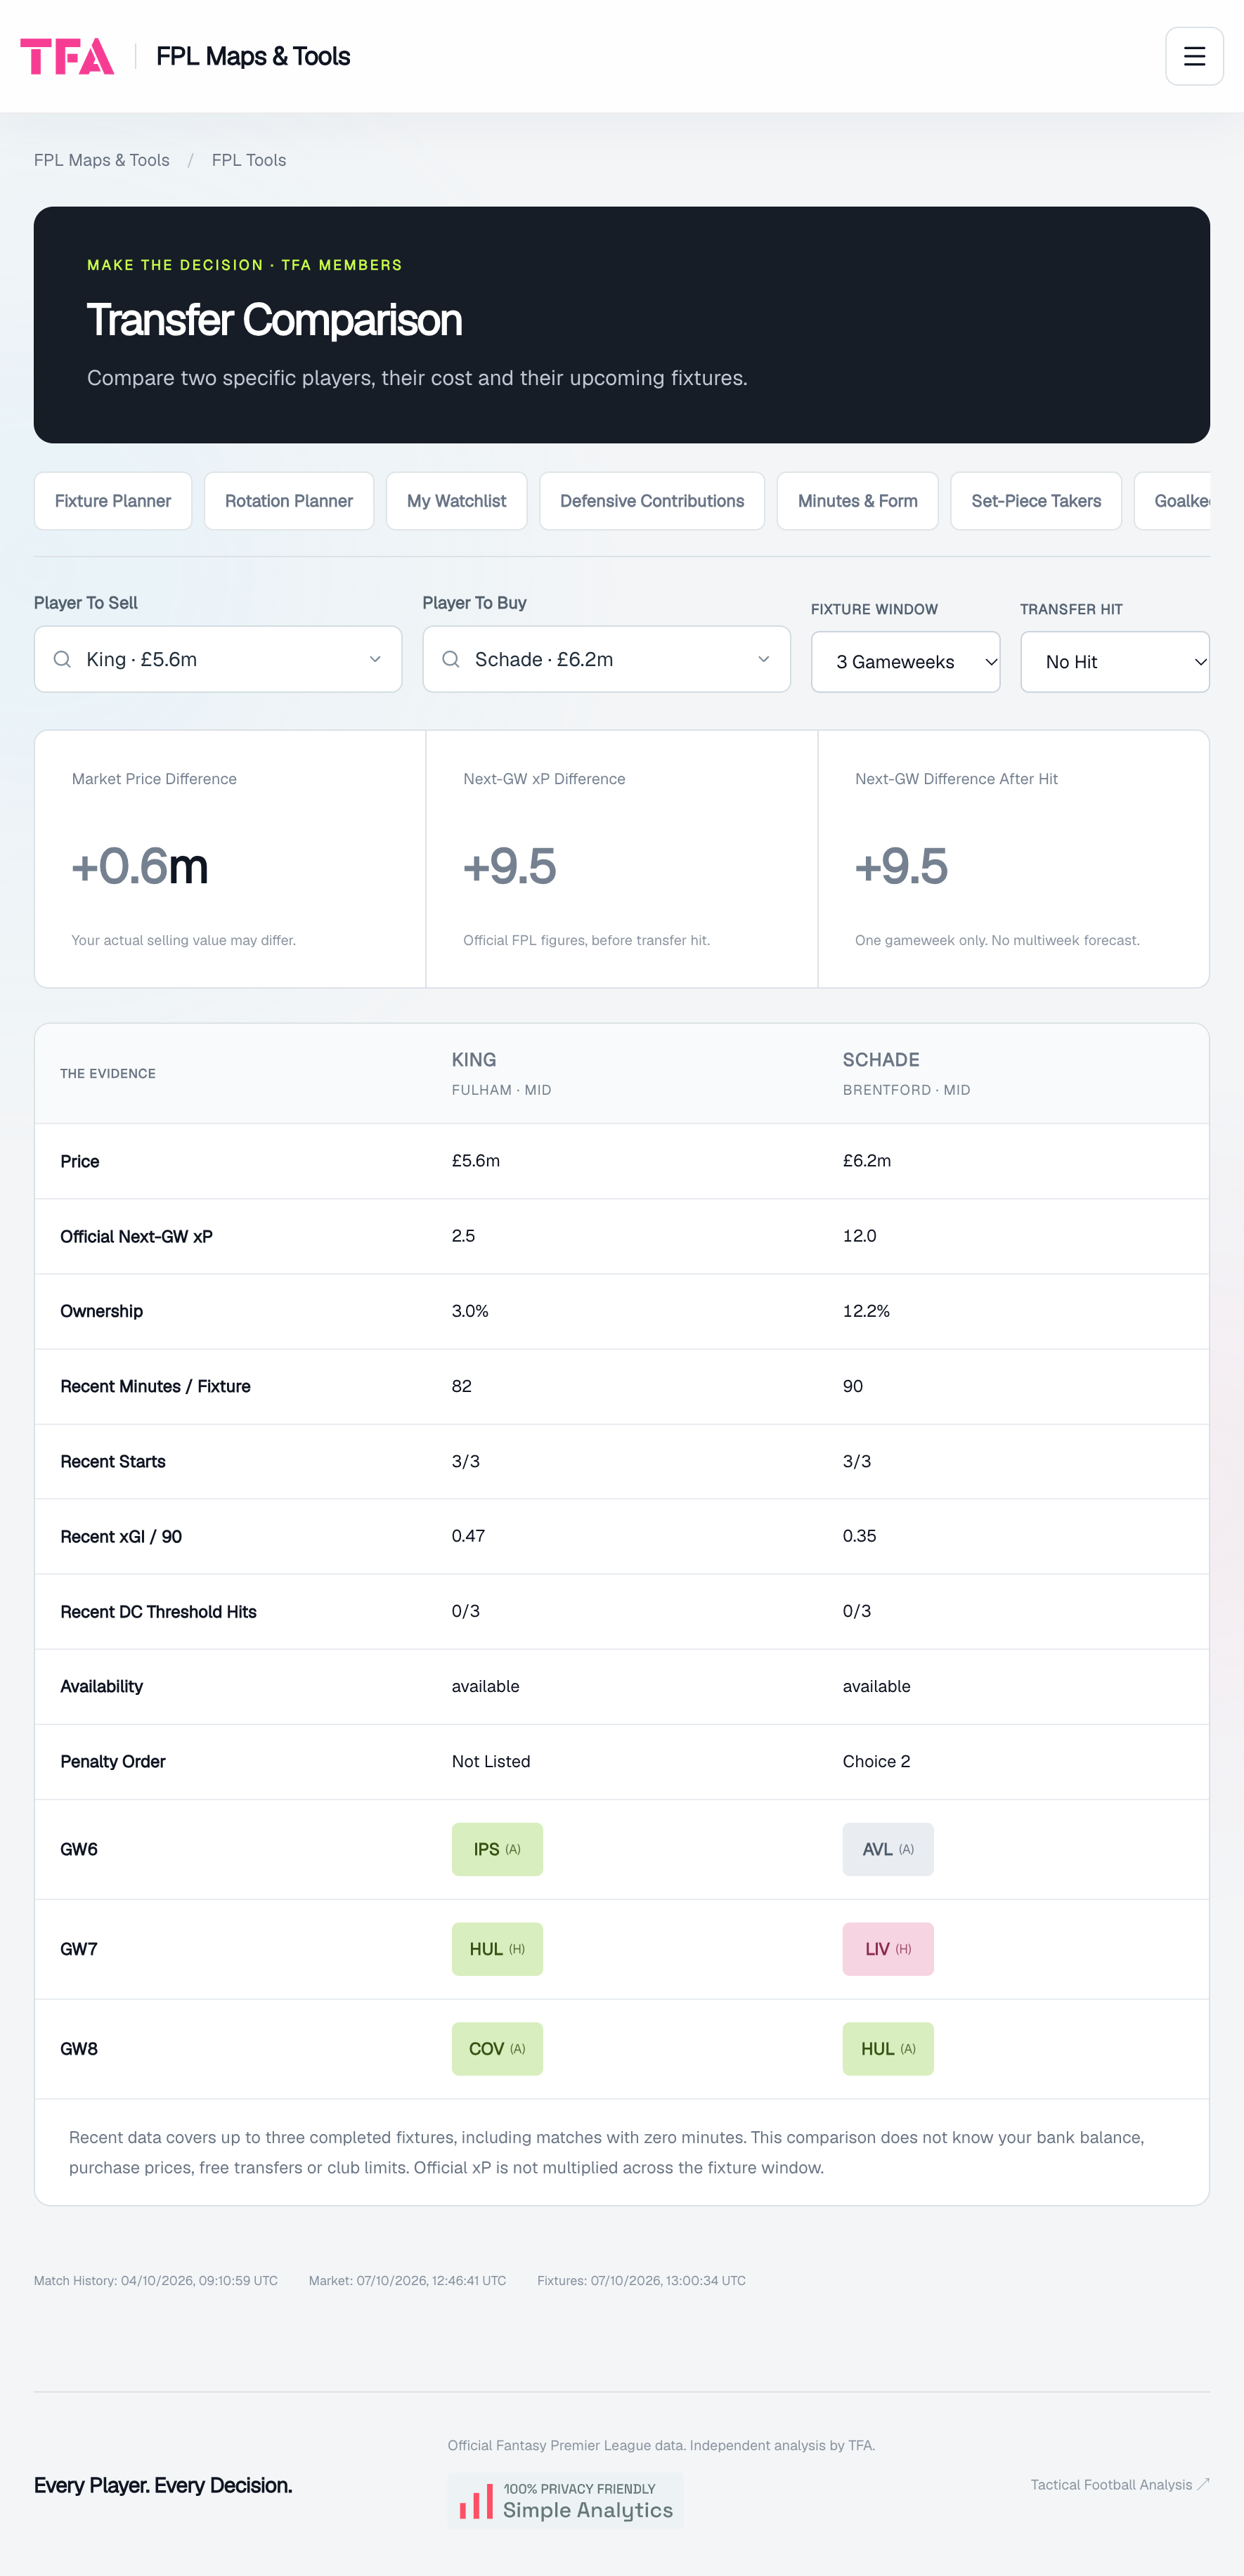The width and height of the screenshot is (1244, 2576).
Task: Click Schade's 12.2% ownership value
Action: click(866, 1311)
